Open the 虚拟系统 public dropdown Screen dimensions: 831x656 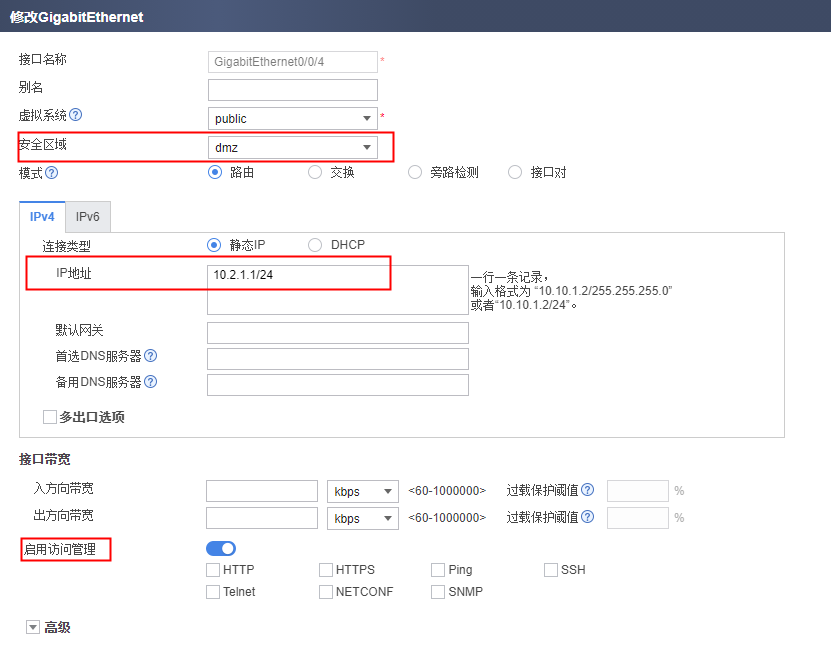click(x=293, y=118)
